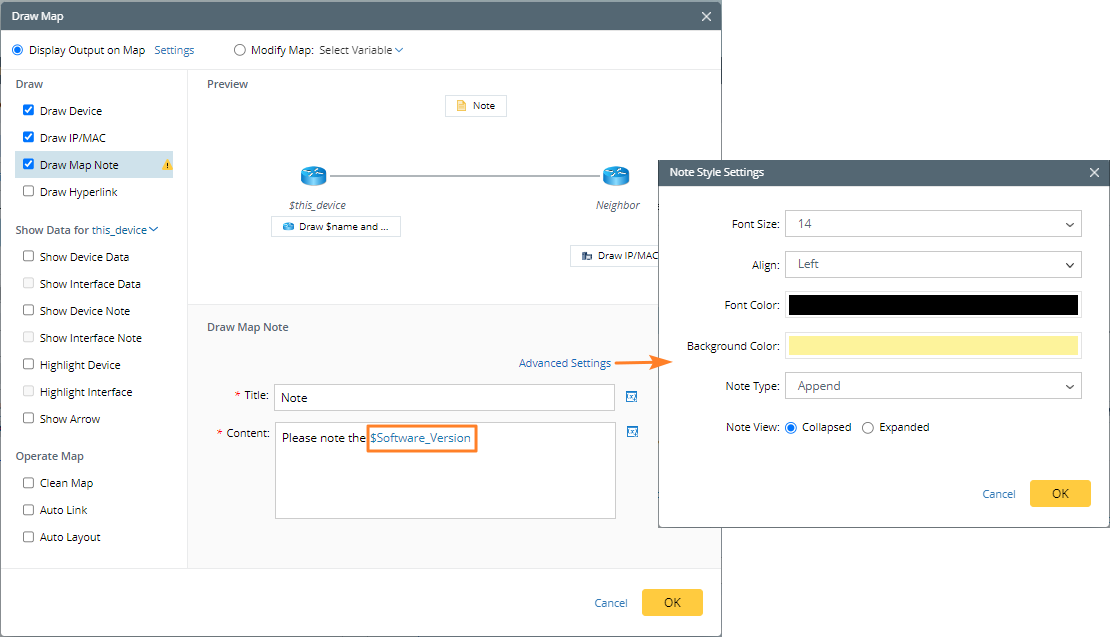Click Cancel in the Draw Map dialog
Screen dimensions: 1111x637
611,603
